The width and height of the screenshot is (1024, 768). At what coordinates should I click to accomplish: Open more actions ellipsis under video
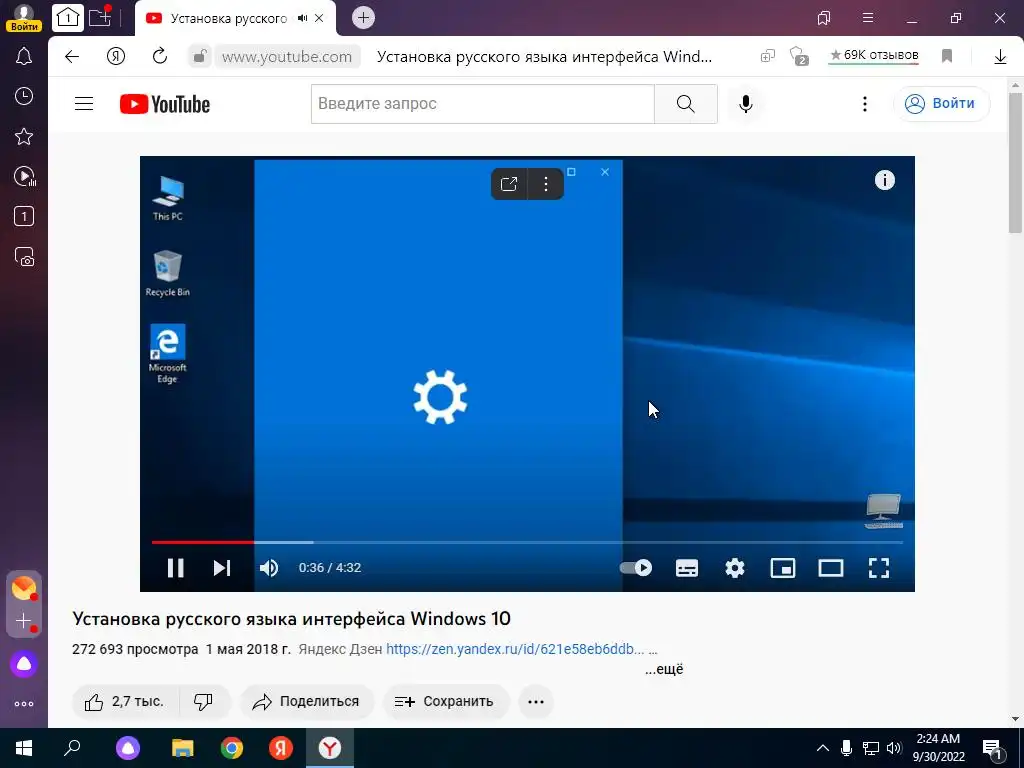(536, 702)
